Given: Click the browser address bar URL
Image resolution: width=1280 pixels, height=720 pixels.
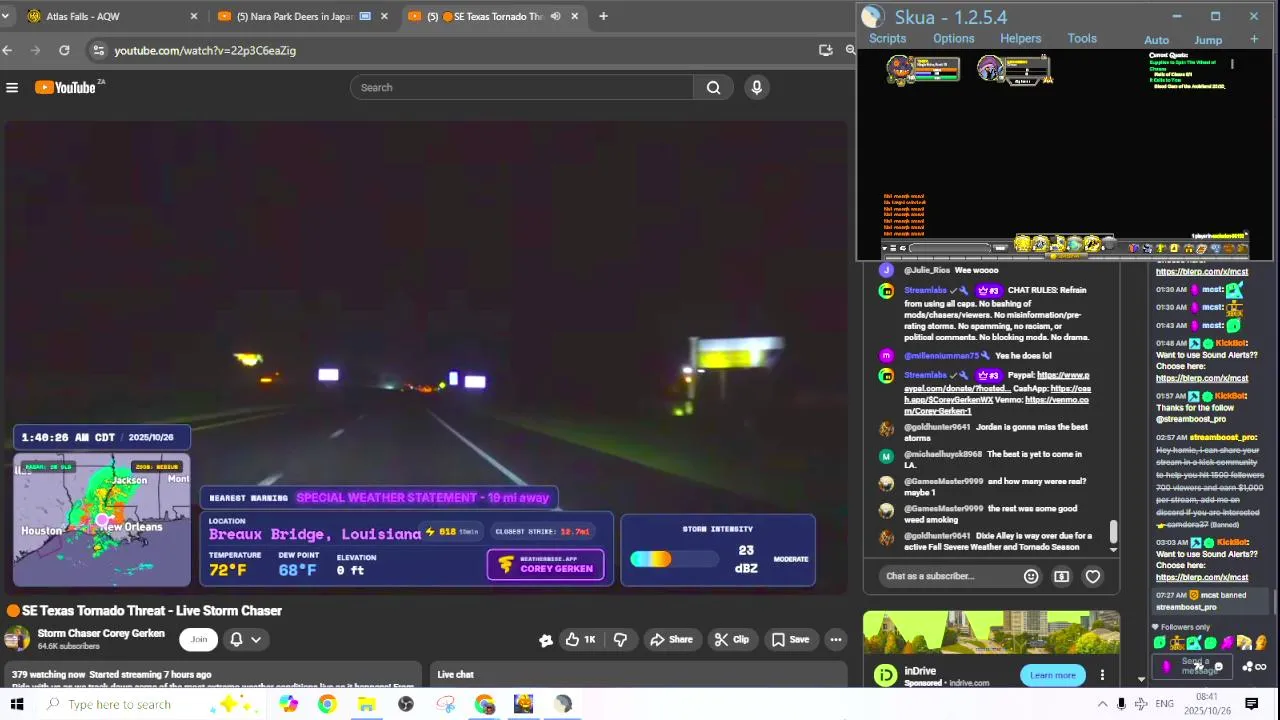Looking at the screenshot, I should pos(205,50).
